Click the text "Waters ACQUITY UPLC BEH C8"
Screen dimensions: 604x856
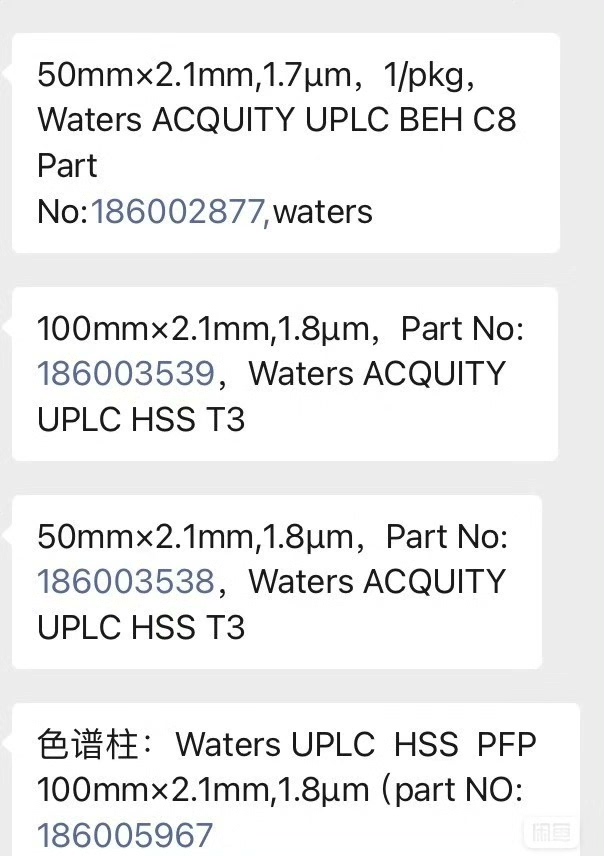pyautogui.click(x=277, y=120)
